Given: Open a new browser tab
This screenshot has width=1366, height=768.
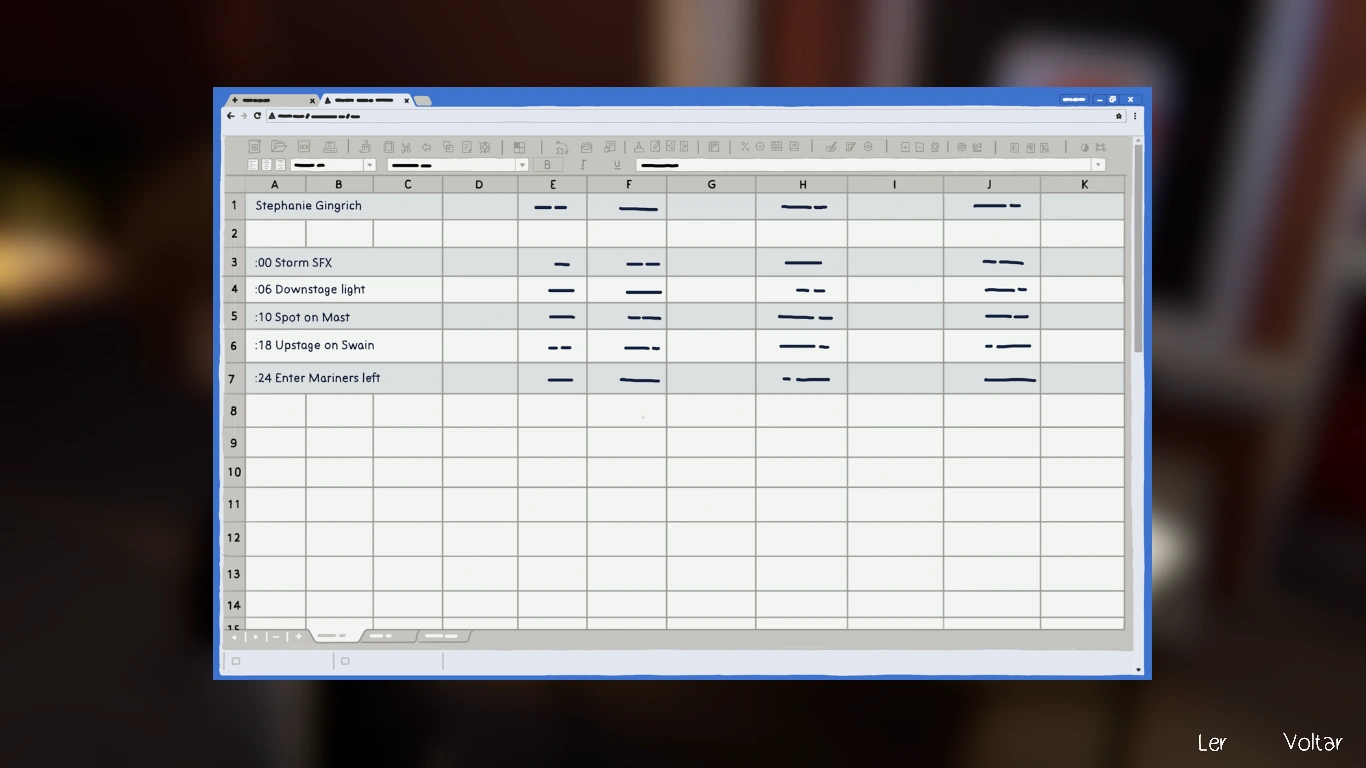Looking at the screenshot, I should [x=423, y=100].
